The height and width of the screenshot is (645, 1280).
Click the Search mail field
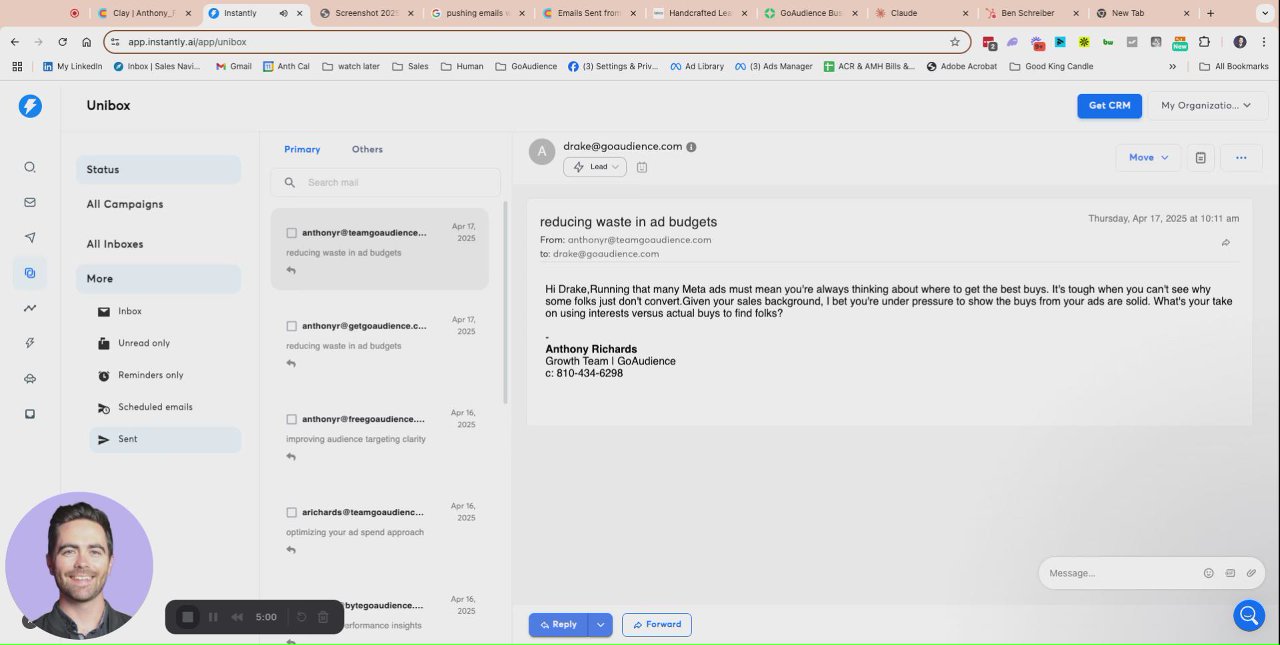(385, 182)
